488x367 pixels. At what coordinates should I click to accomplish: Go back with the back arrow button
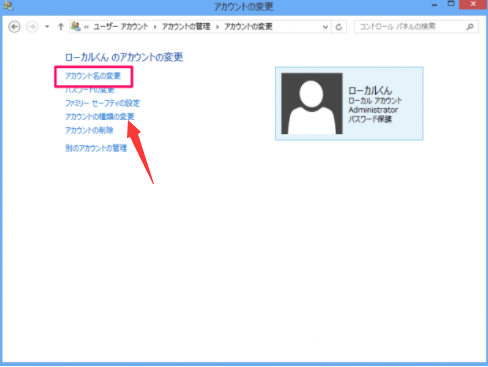pos(14,27)
